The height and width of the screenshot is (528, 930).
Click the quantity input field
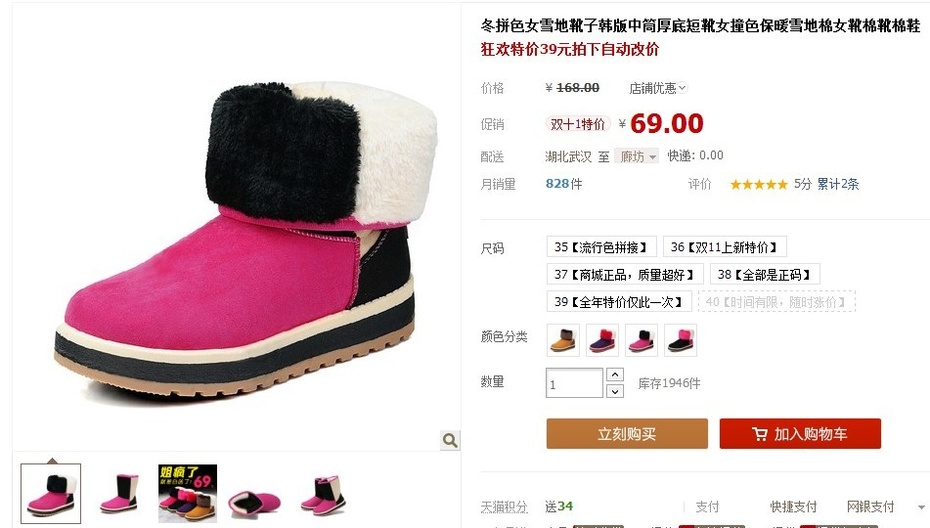tap(574, 383)
